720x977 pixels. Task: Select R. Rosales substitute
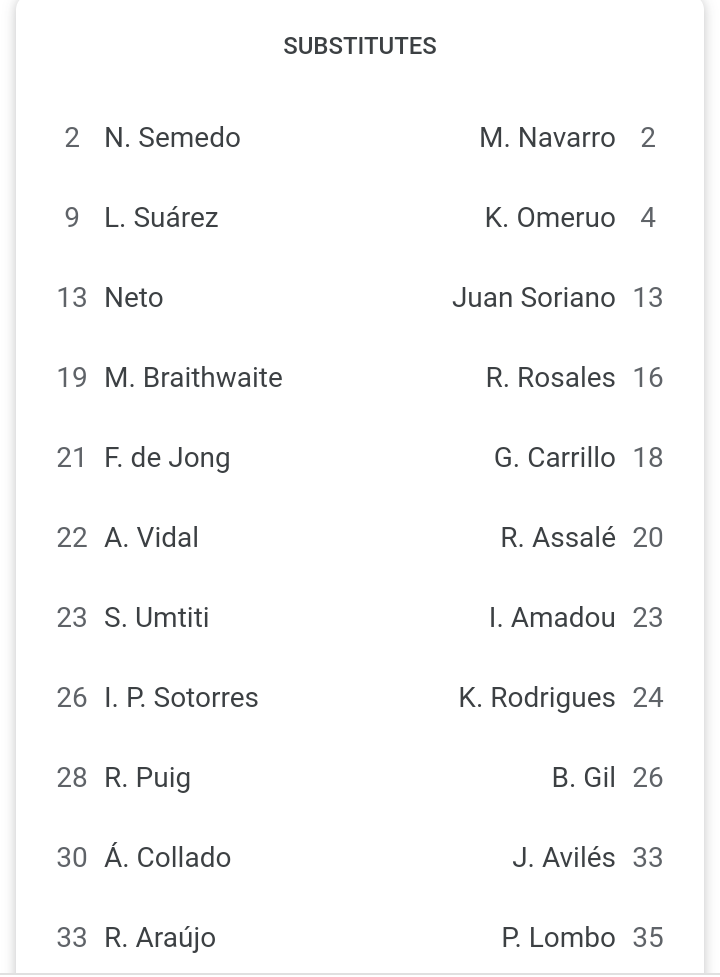click(x=551, y=378)
